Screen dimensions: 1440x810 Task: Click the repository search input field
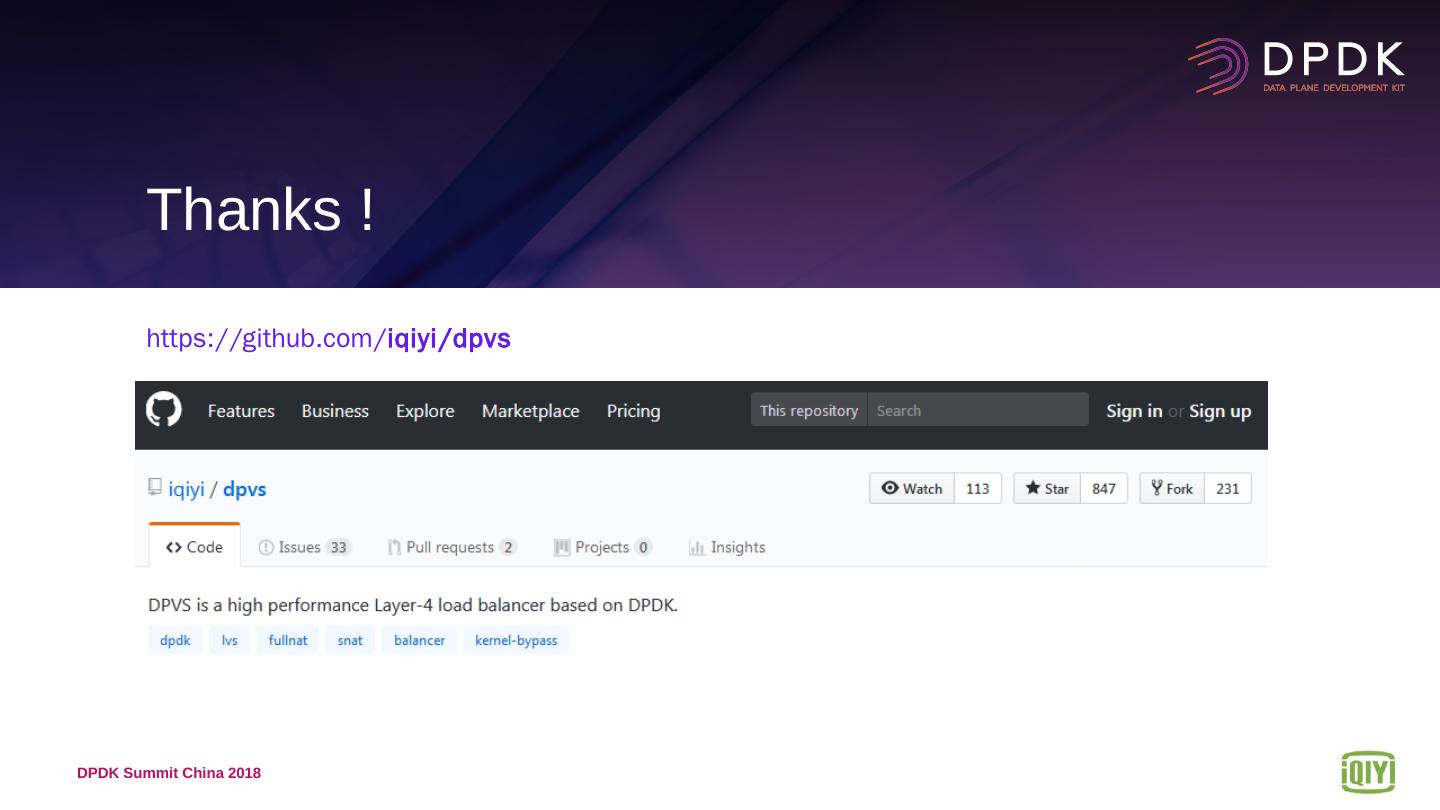(x=977, y=410)
